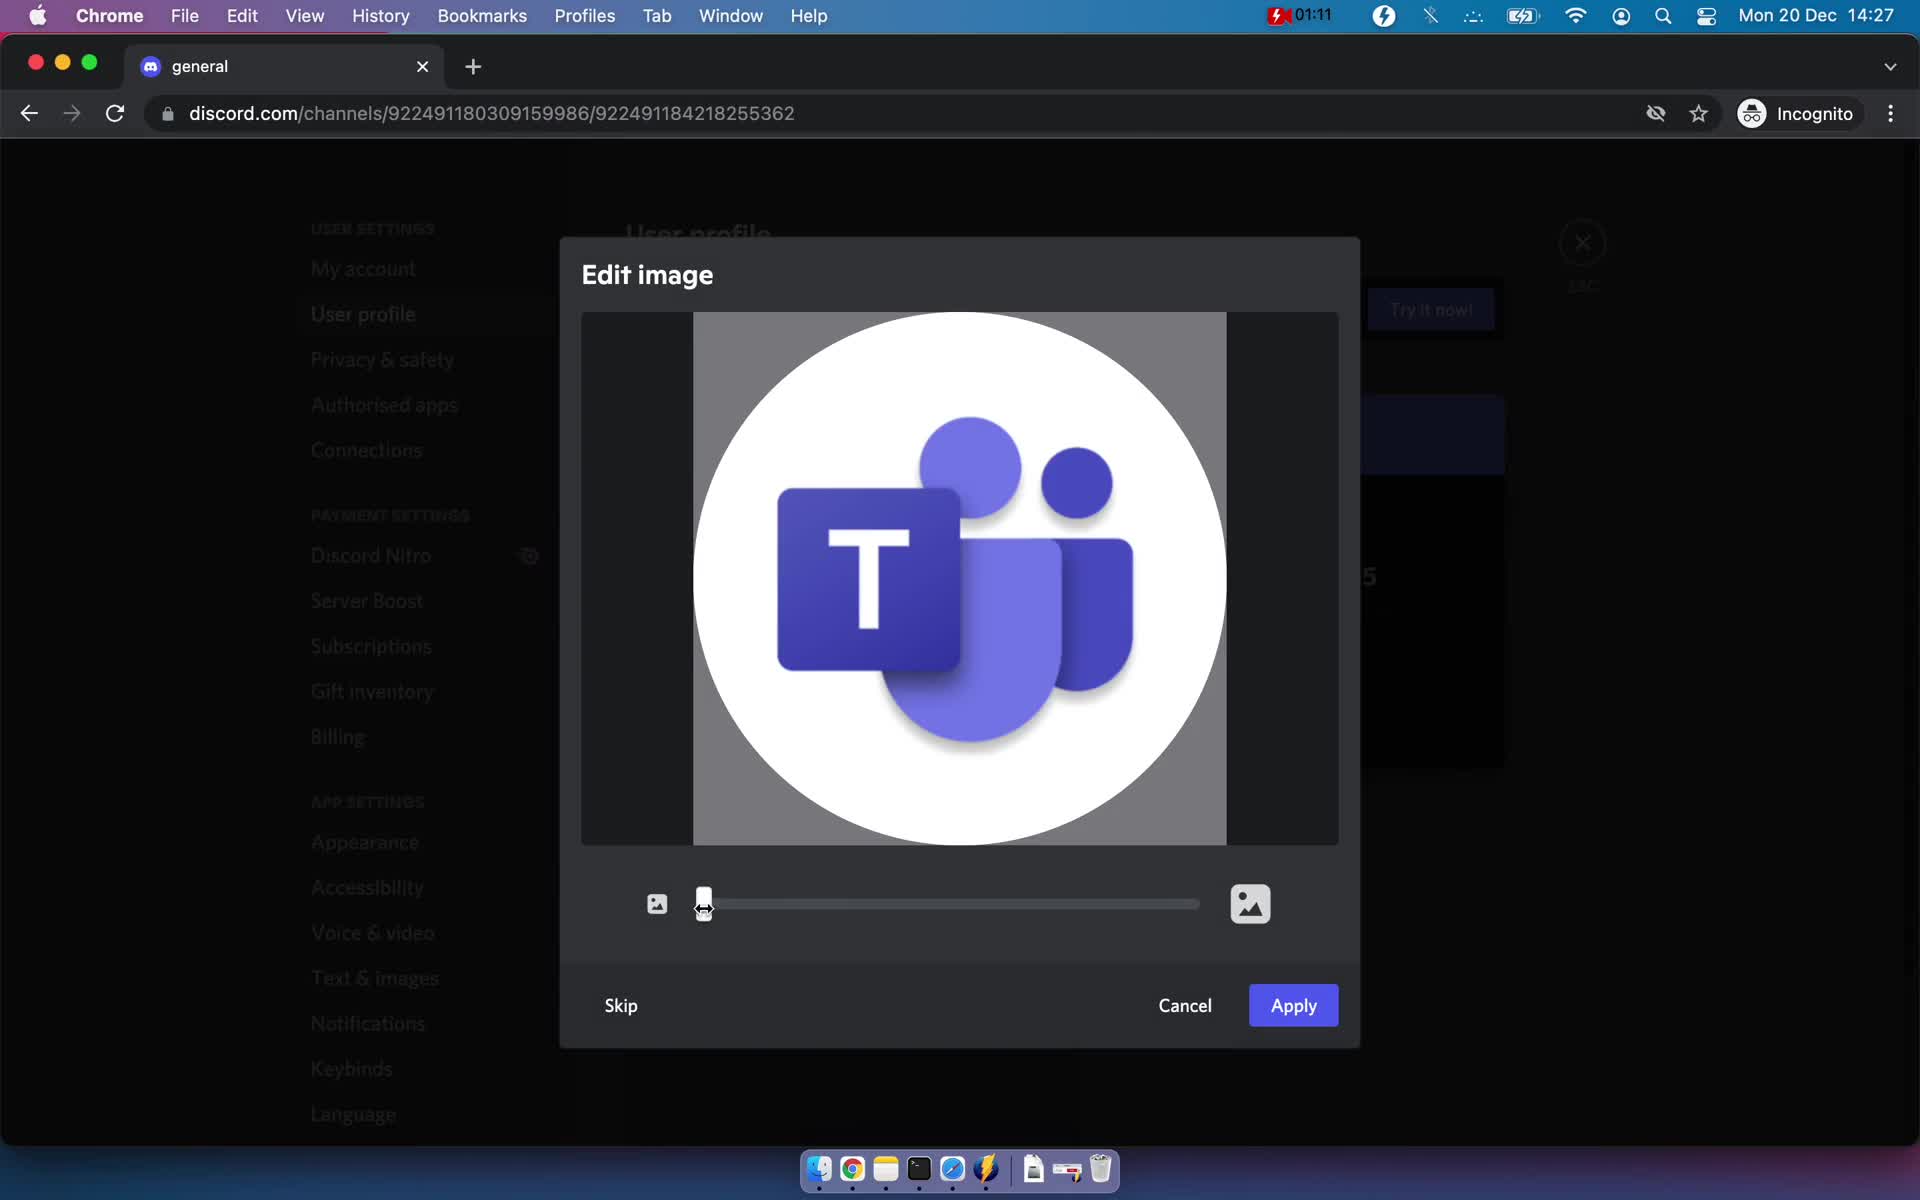Screen dimensions: 1920x1200
Task: Click the Bluetooth status icon
Action: [x=1430, y=15]
